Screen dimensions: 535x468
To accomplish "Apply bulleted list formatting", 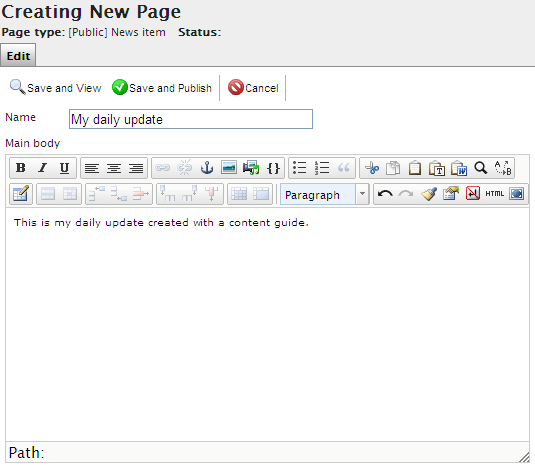I will 300,168.
